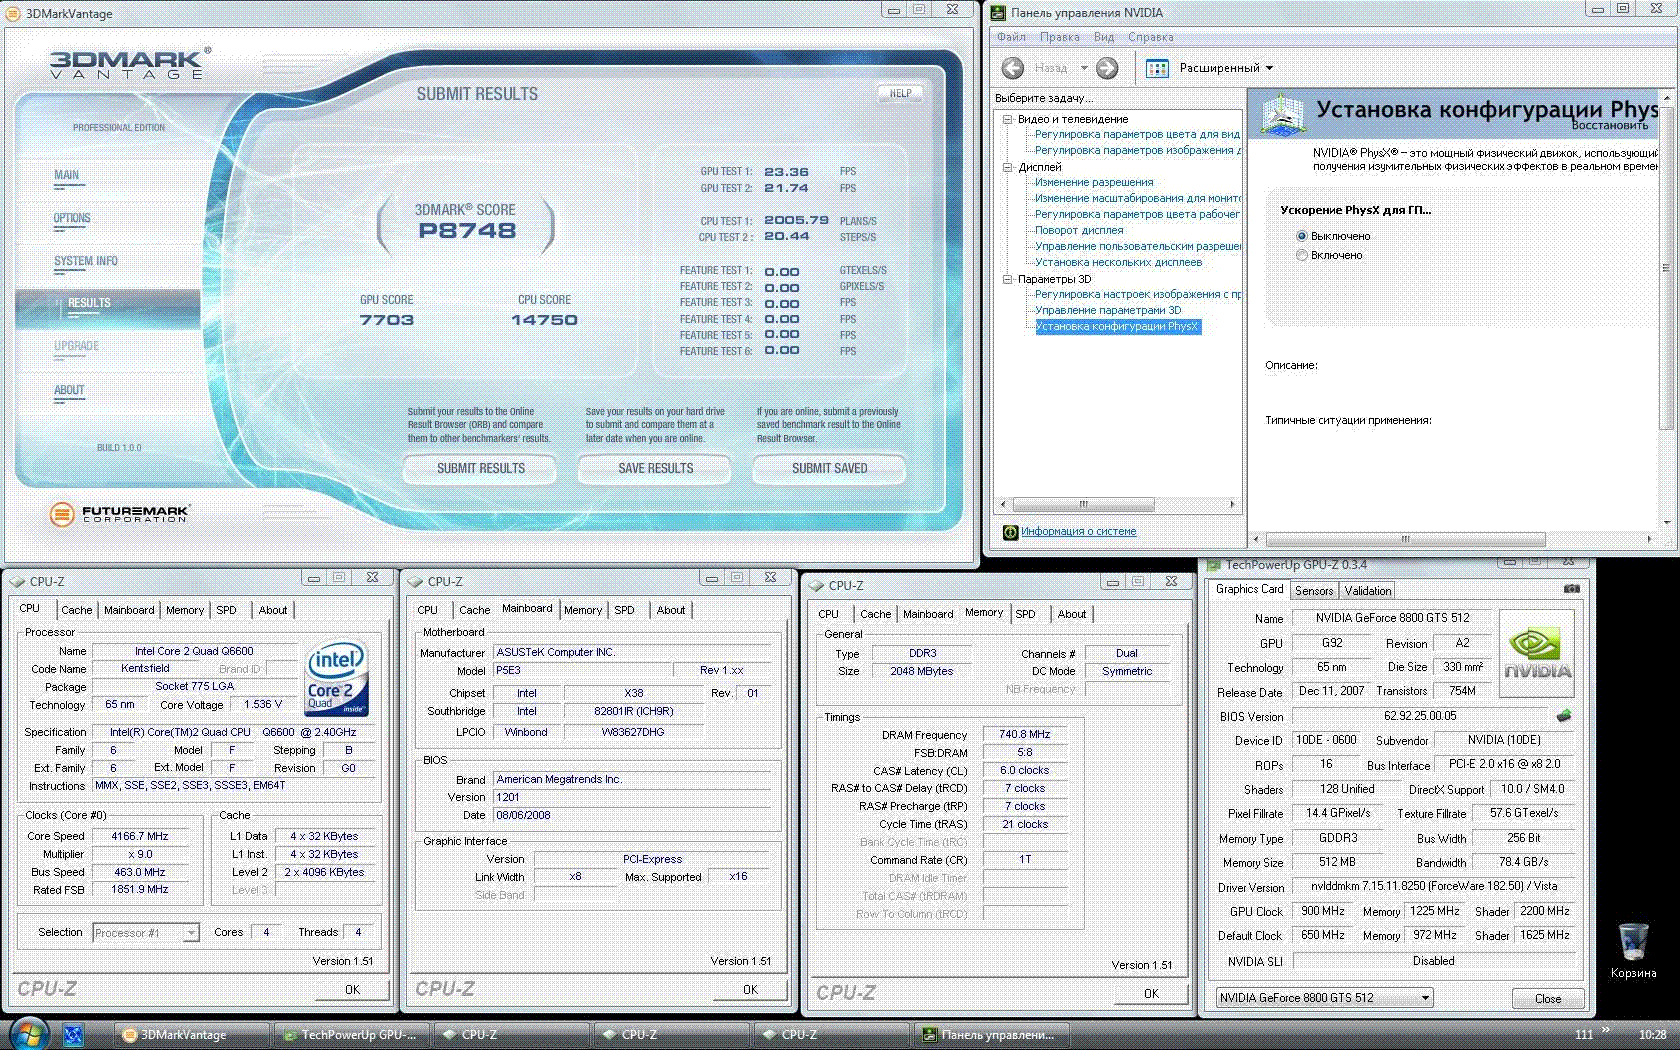Open the Справка menu
This screenshot has height=1050, width=1680.
coord(1151,37)
